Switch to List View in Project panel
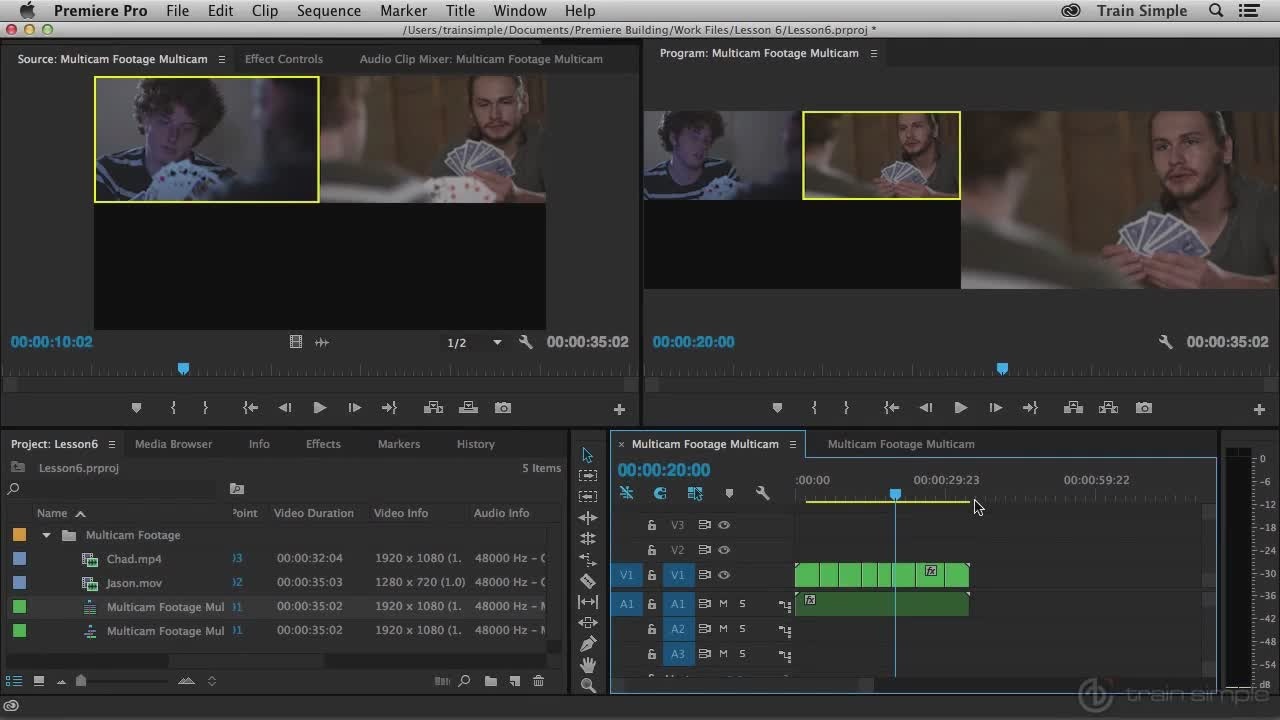Viewport: 1280px width, 720px height. pyautogui.click(x=14, y=681)
